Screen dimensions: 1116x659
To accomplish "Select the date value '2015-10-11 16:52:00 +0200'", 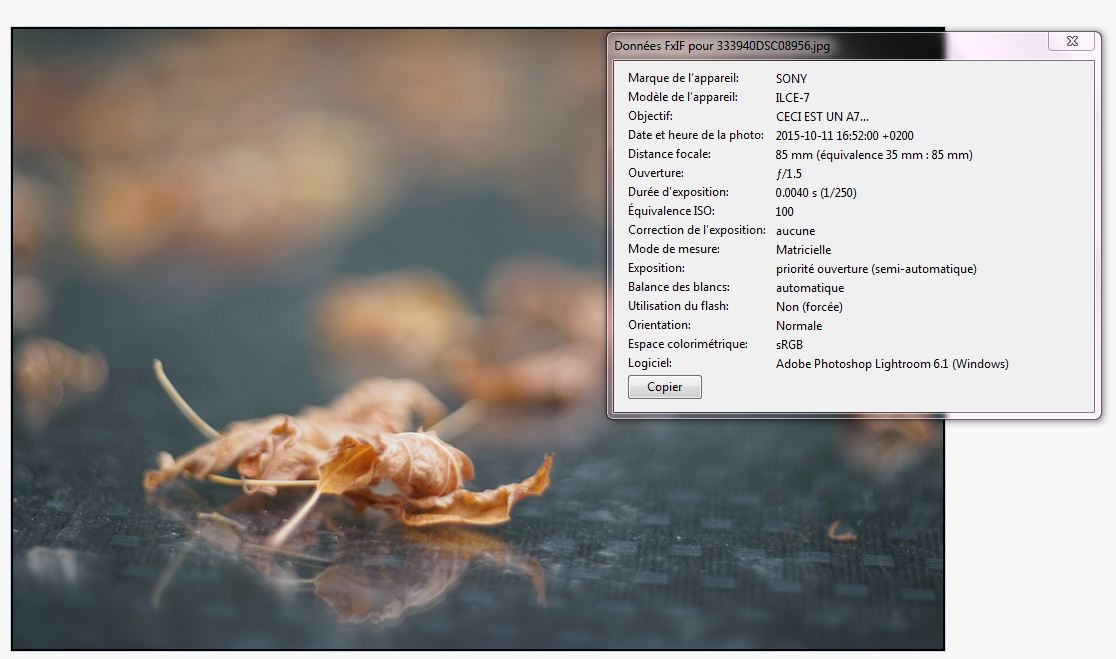I will 845,136.
